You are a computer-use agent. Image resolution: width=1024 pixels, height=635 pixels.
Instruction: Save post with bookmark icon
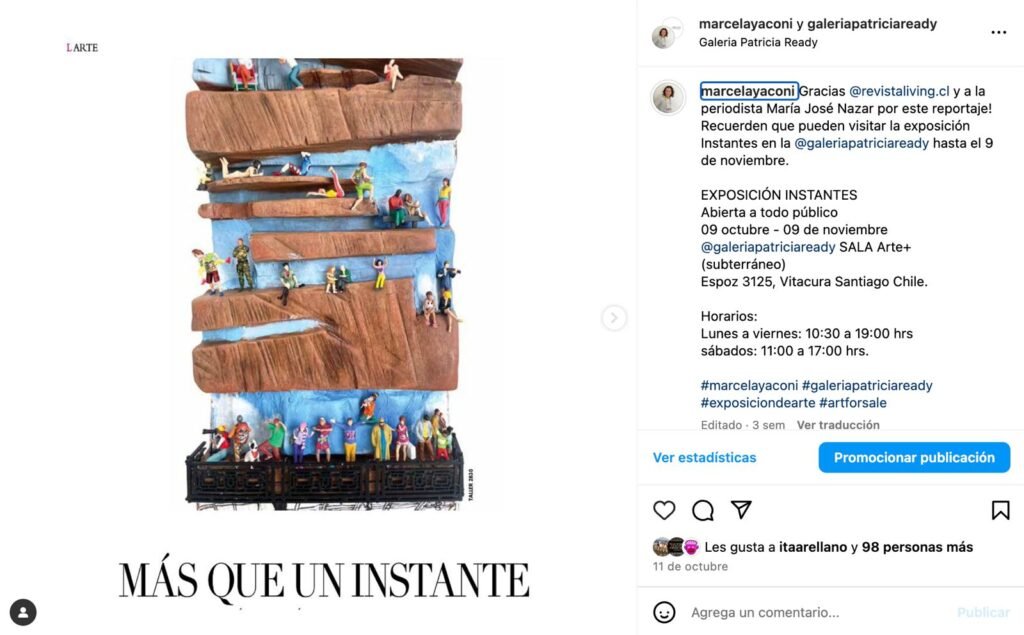click(x=1000, y=510)
